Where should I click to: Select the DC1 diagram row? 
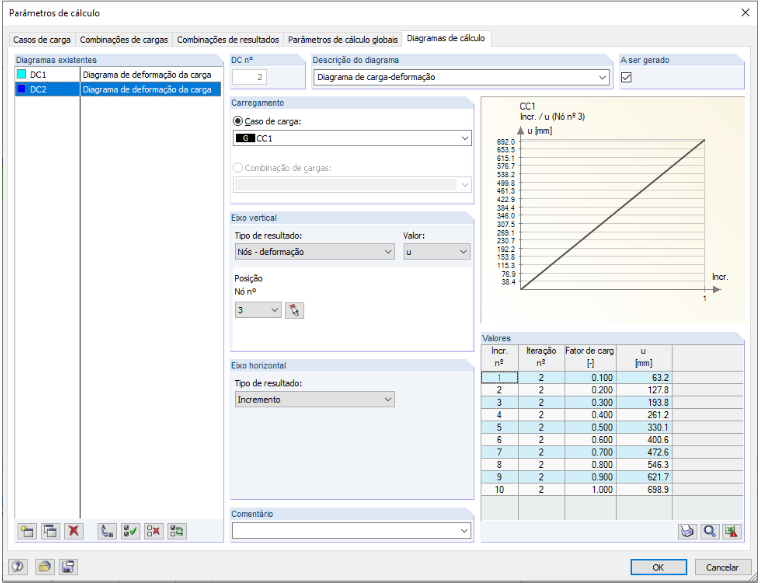118,75
